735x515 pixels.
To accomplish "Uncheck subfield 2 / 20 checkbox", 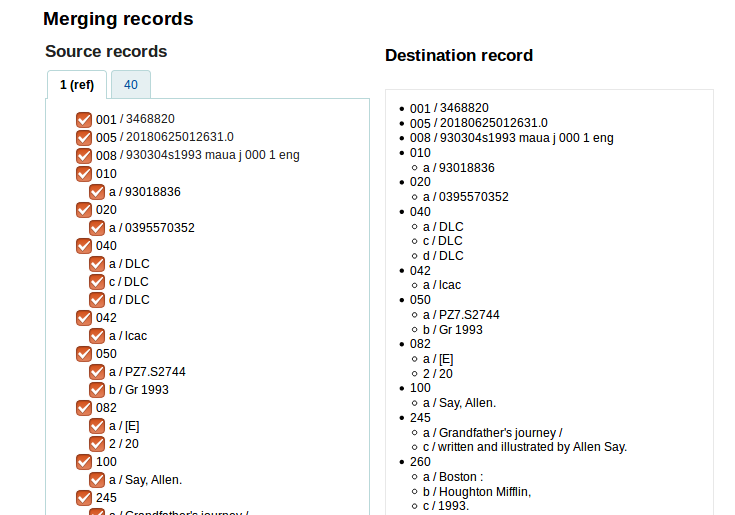I will (97, 444).
